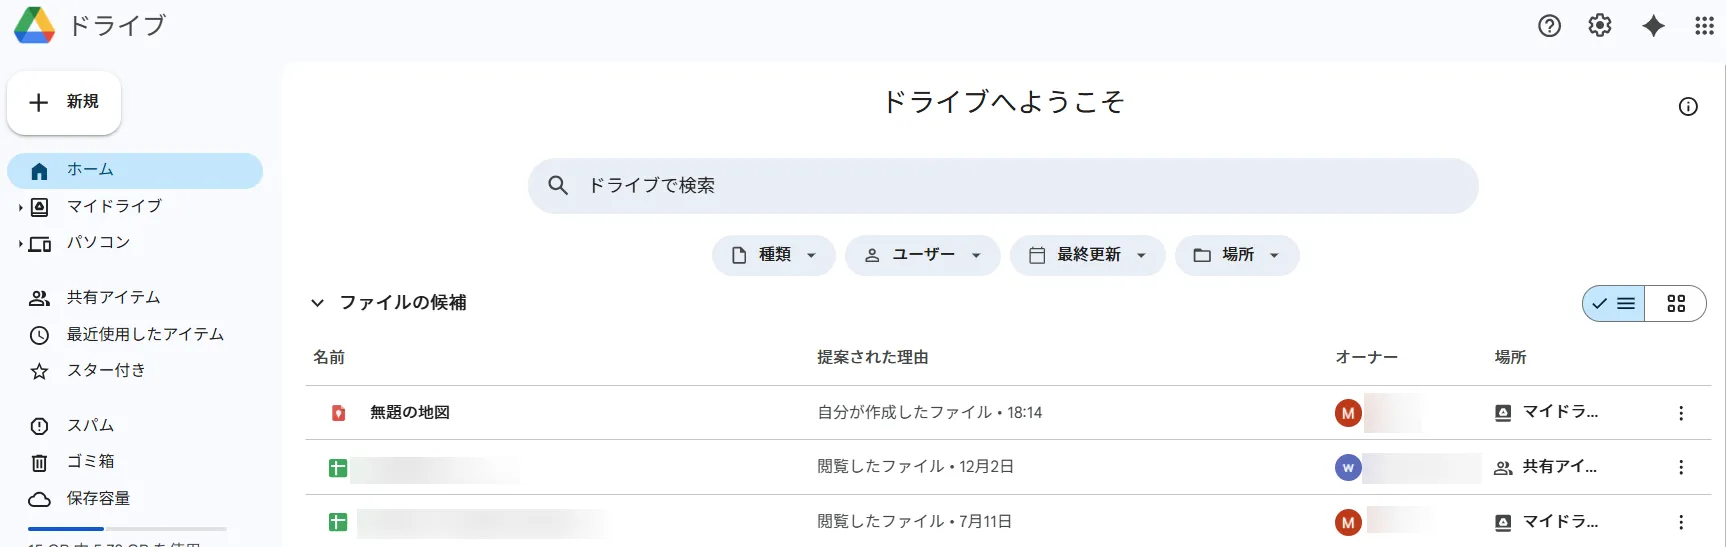Click the search magnifier icon
The width and height of the screenshot is (1726, 547).
(x=558, y=185)
